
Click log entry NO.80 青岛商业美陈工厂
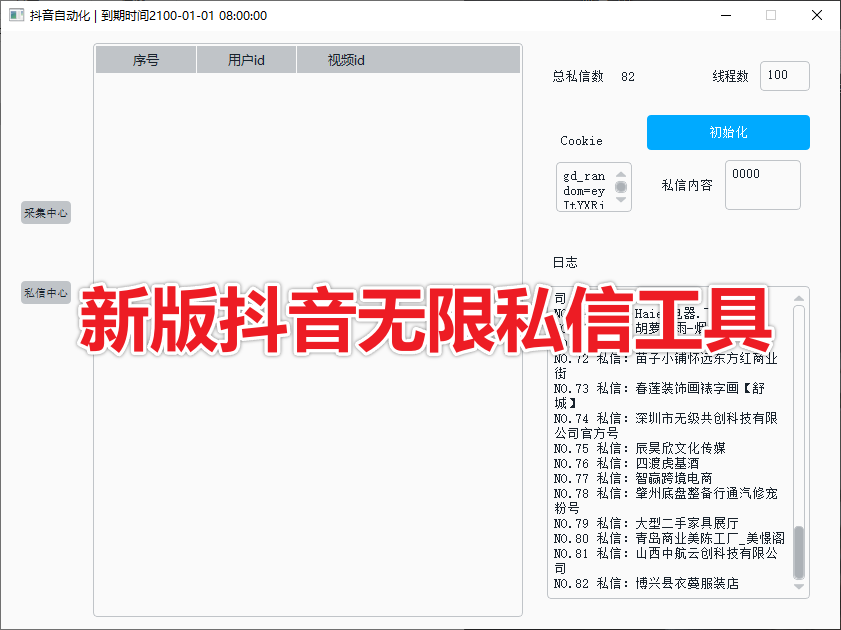pos(669,538)
